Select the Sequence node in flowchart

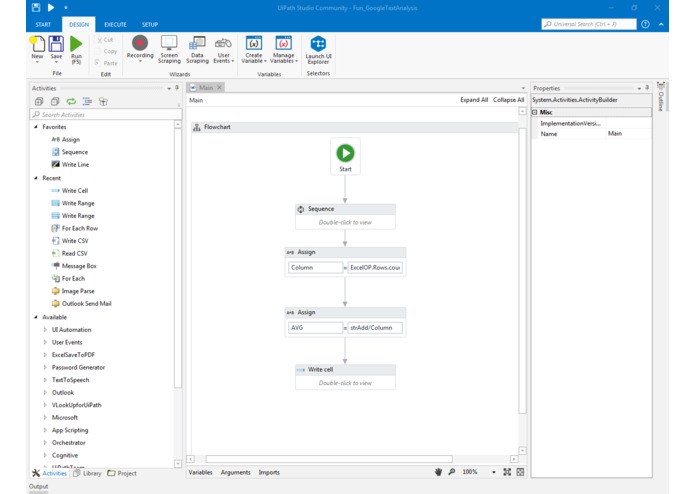coord(345,216)
